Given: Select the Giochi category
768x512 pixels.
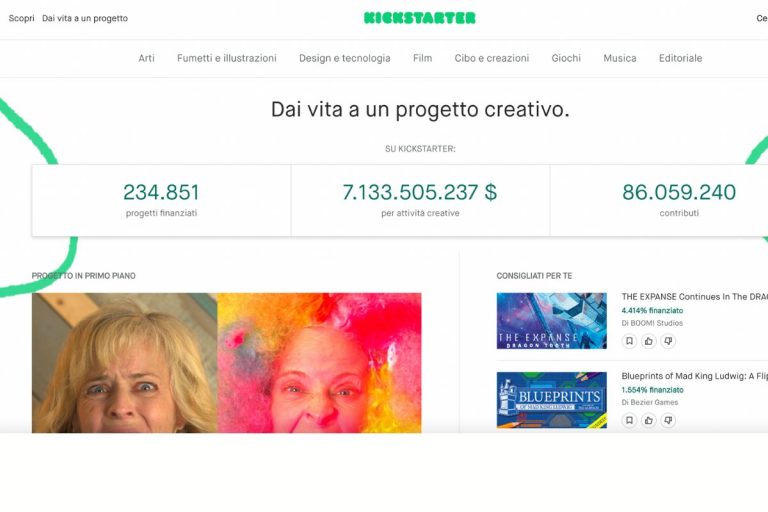Looking at the screenshot, I should [x=566, y=58].
